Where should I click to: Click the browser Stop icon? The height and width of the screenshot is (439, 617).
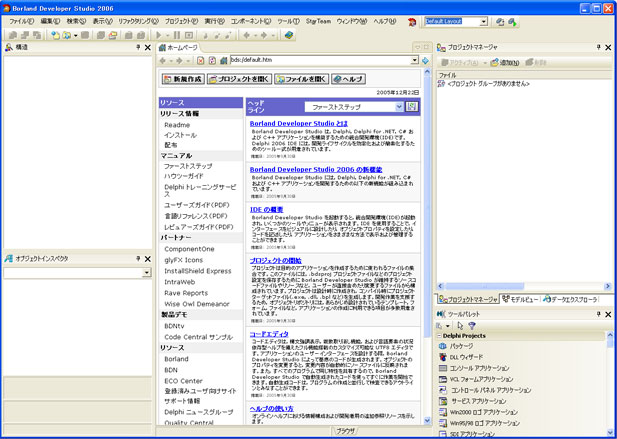[x=201, y=61]
